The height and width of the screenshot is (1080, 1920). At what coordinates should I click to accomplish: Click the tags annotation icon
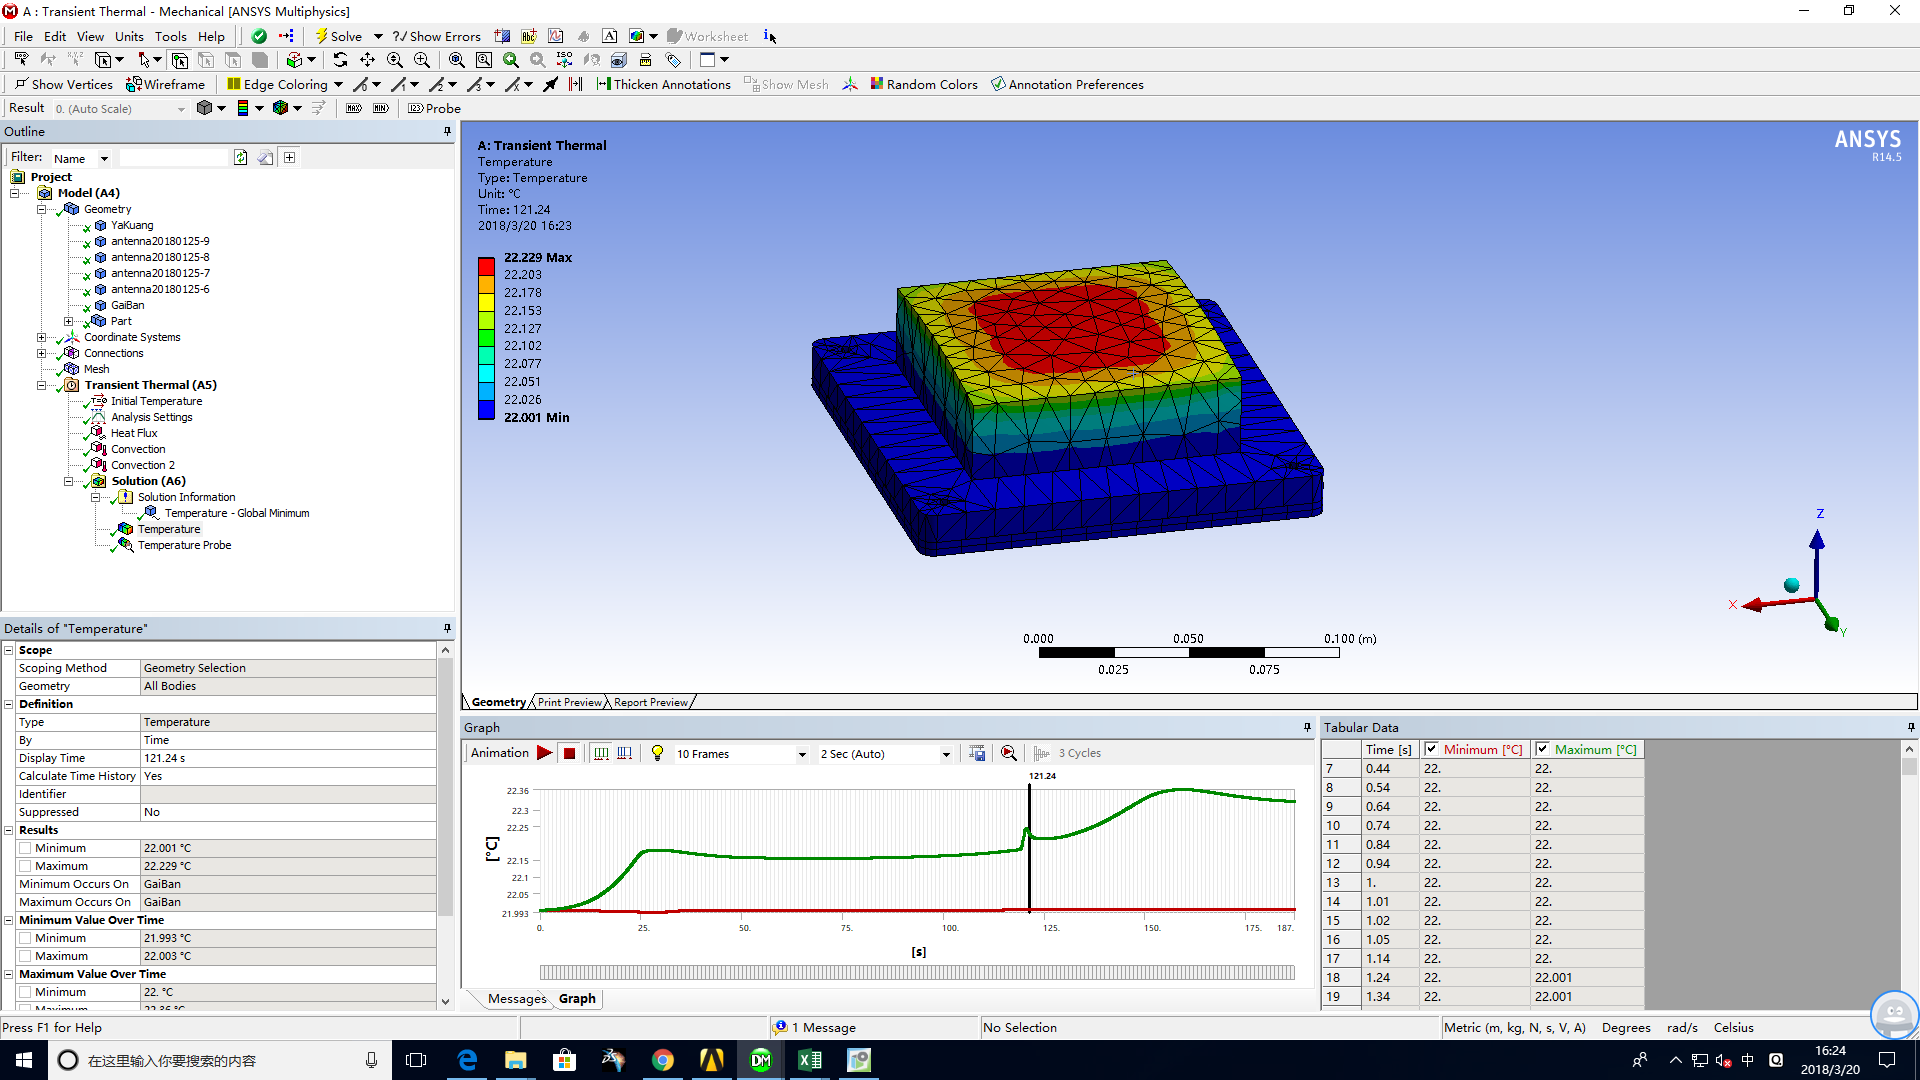(x=673, y=60)
